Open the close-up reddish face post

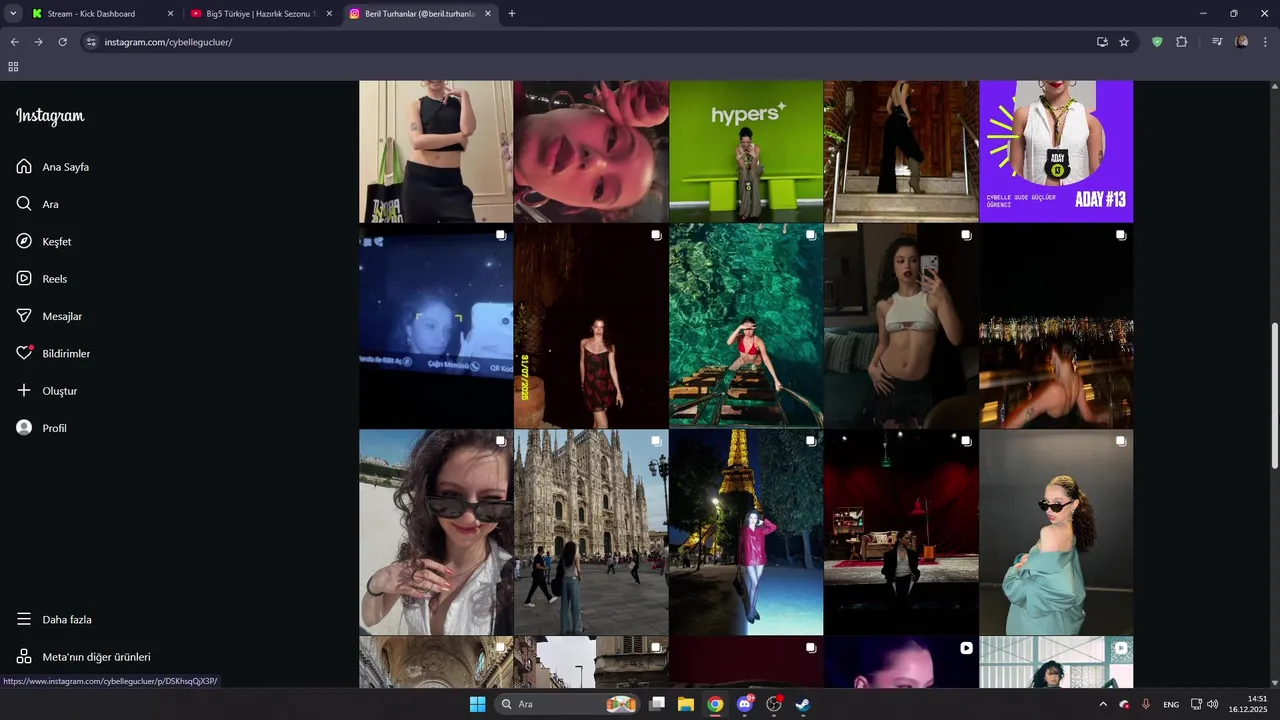click(591, 151)
